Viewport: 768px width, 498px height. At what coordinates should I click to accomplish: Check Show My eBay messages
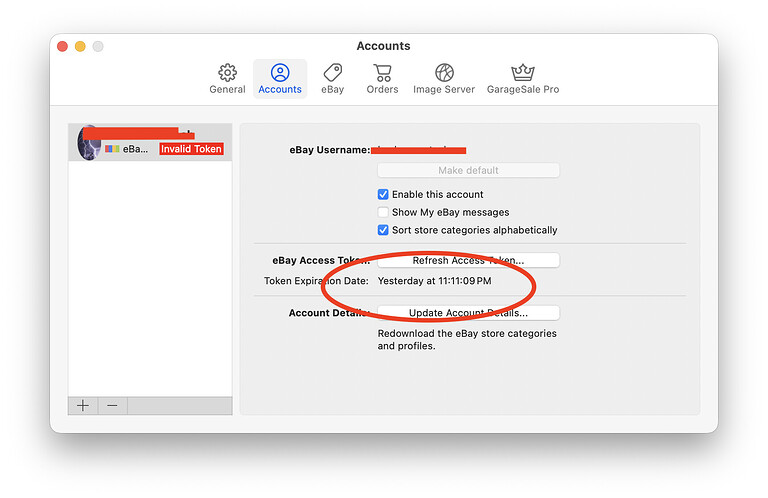[x=383, y=212]
